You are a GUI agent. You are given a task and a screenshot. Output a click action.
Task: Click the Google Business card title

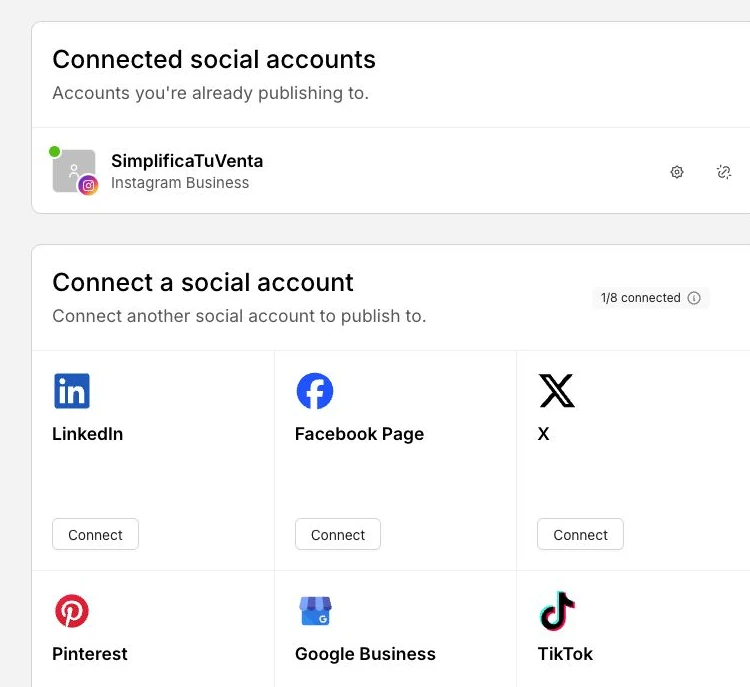point(365,654)
